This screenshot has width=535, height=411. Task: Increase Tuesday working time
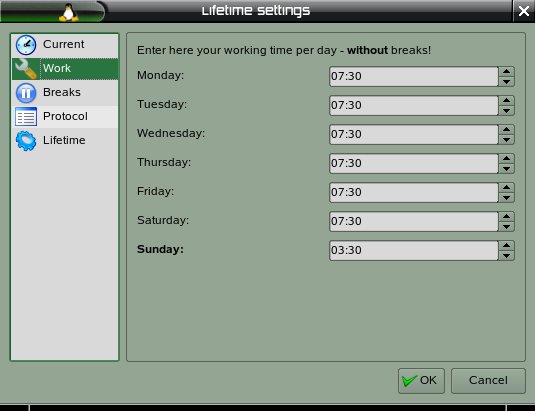pos(506,100)
